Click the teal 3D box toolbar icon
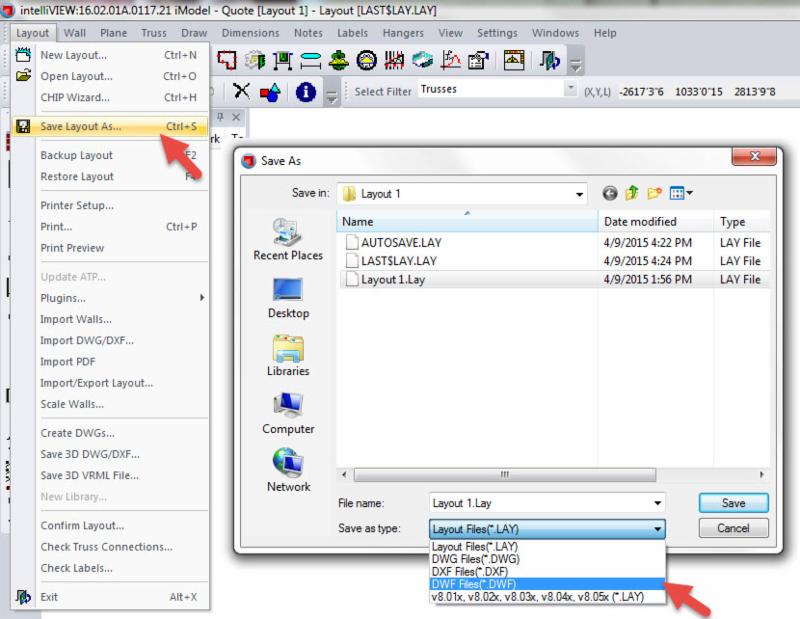The image size is (800, 619). pyautogui.click(x=422, y=61)
